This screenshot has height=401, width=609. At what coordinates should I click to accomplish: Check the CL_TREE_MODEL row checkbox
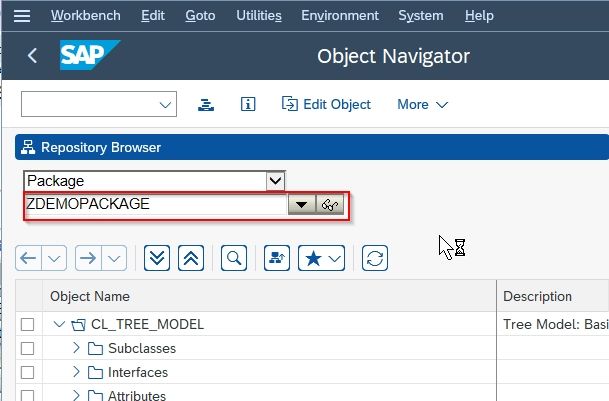click(x=28, y=324)
